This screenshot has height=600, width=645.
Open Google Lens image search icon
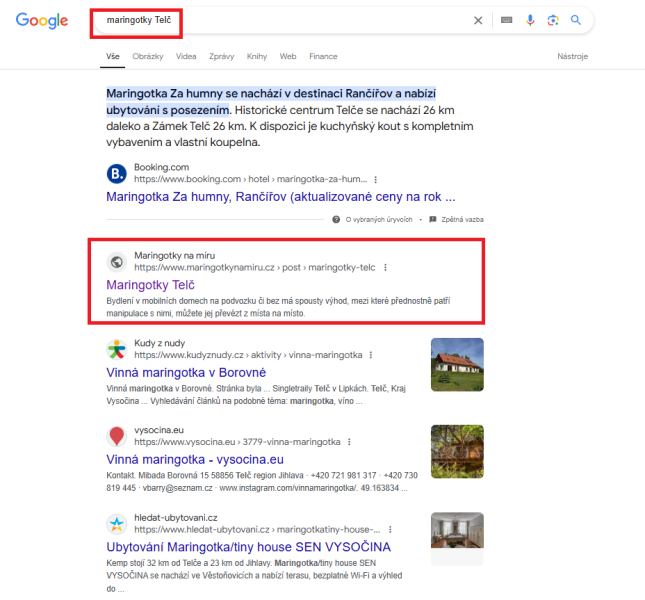(x=553, y=20)
